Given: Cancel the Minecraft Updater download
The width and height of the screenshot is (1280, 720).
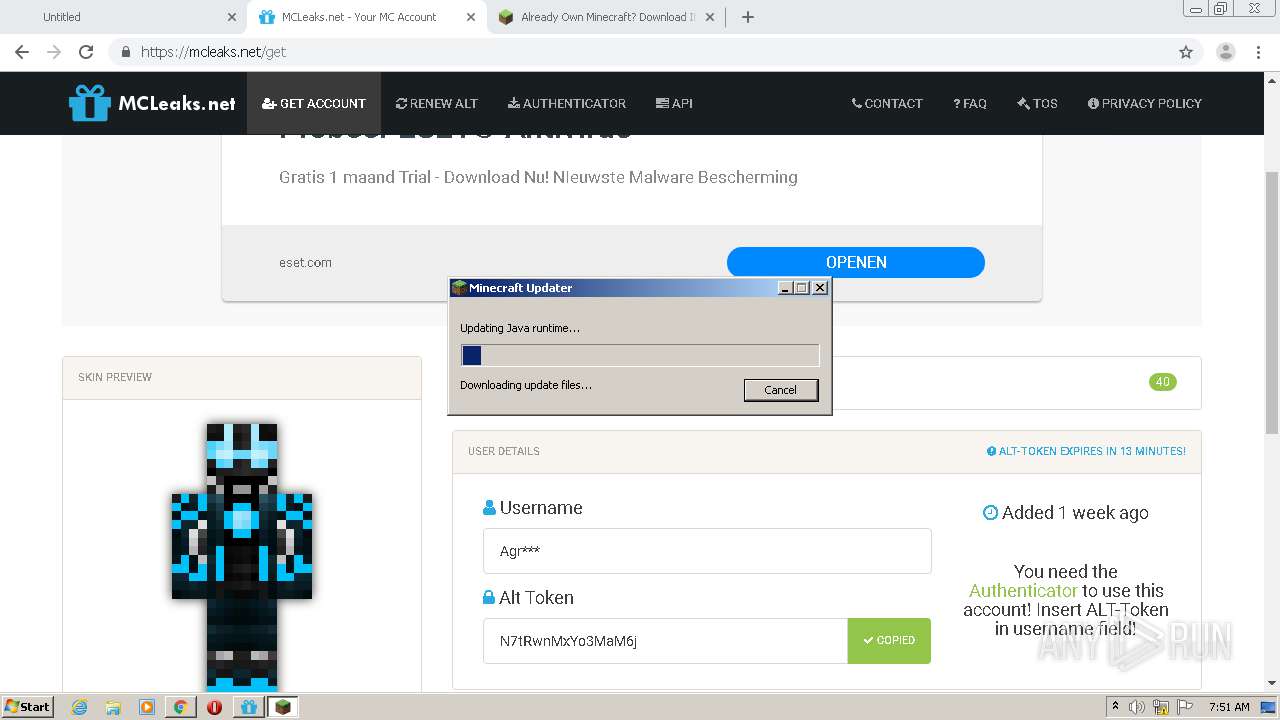Looking at the screenshot, I should click(781, 390).
